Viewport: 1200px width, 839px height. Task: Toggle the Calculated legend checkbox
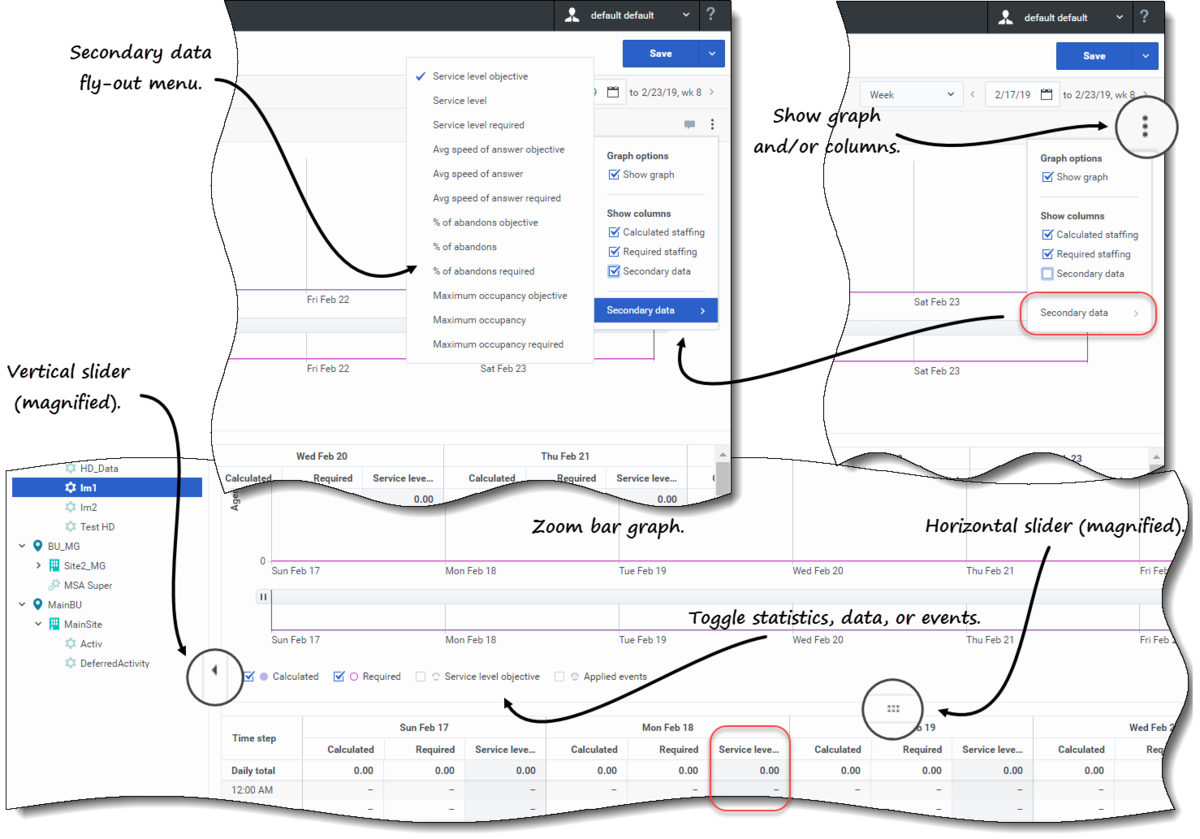point(249,677)
